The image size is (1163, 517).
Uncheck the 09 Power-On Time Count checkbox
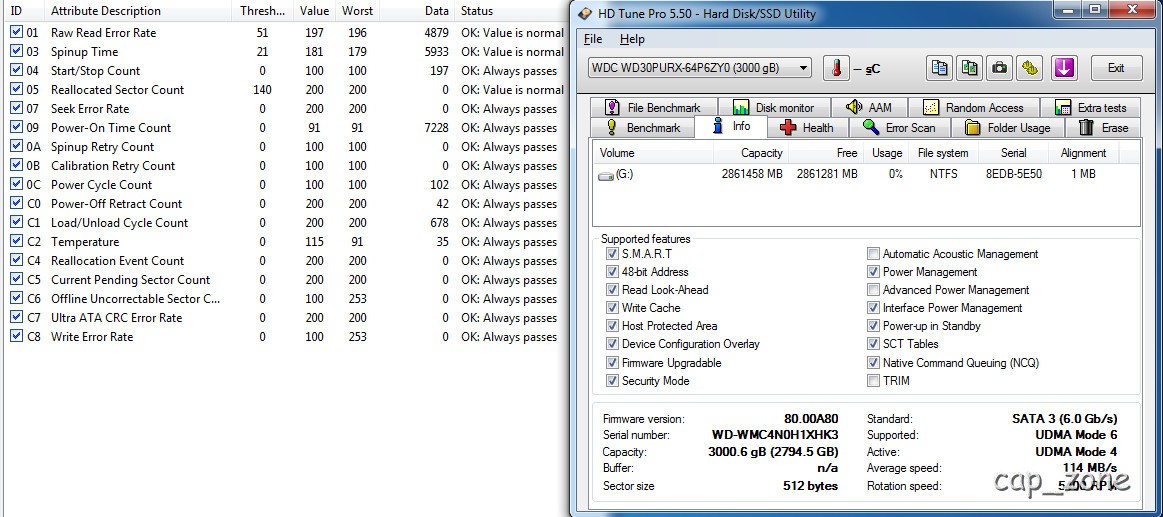pos(16,128)
